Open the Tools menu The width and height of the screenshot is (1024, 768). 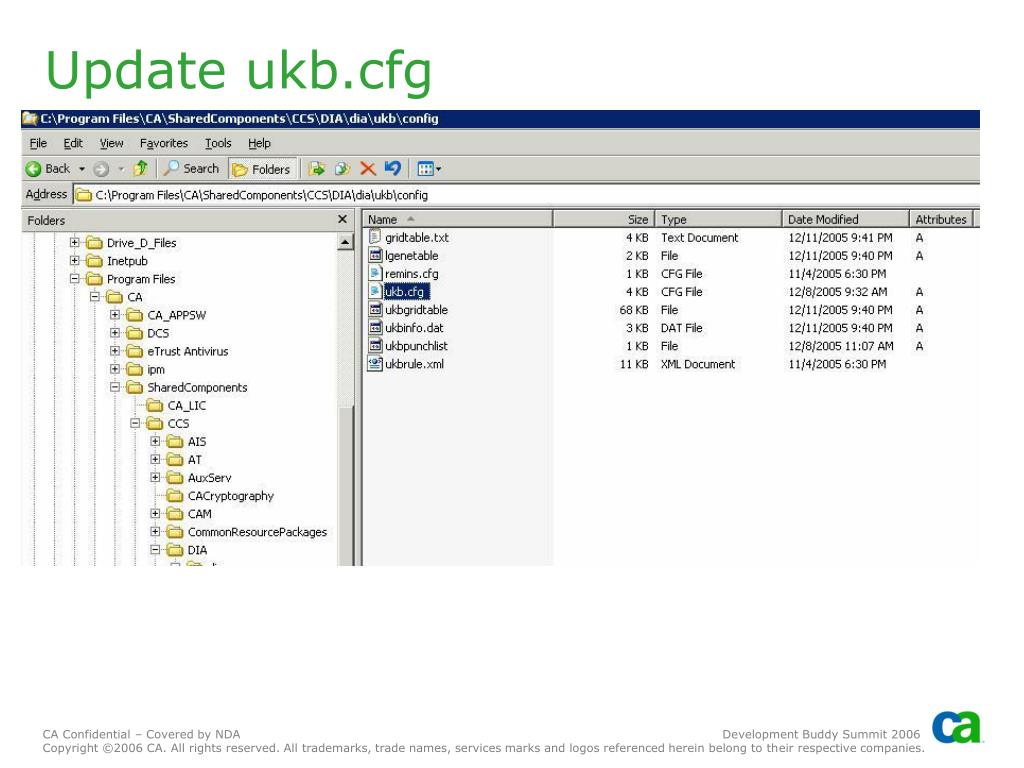pos(218,143)
